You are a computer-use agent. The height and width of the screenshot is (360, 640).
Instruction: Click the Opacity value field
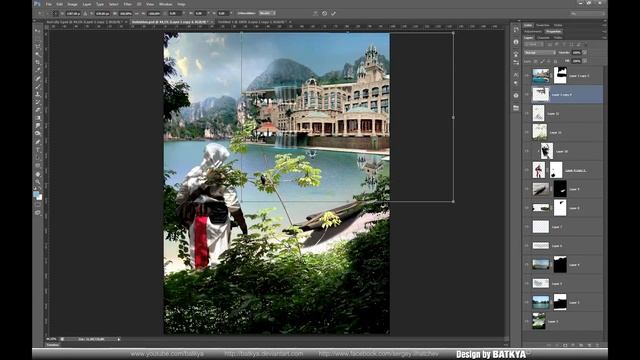tap(576, 53)
